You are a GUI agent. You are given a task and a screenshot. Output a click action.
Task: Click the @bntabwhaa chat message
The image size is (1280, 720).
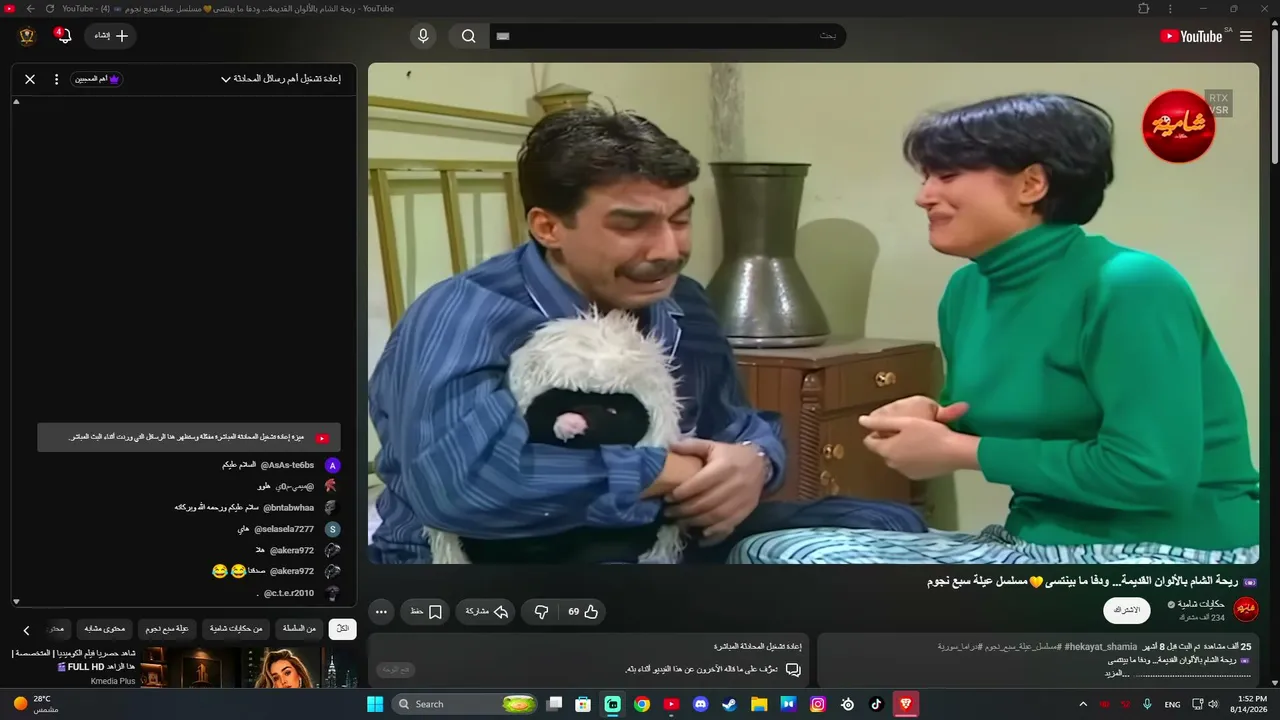click(257, 507)
